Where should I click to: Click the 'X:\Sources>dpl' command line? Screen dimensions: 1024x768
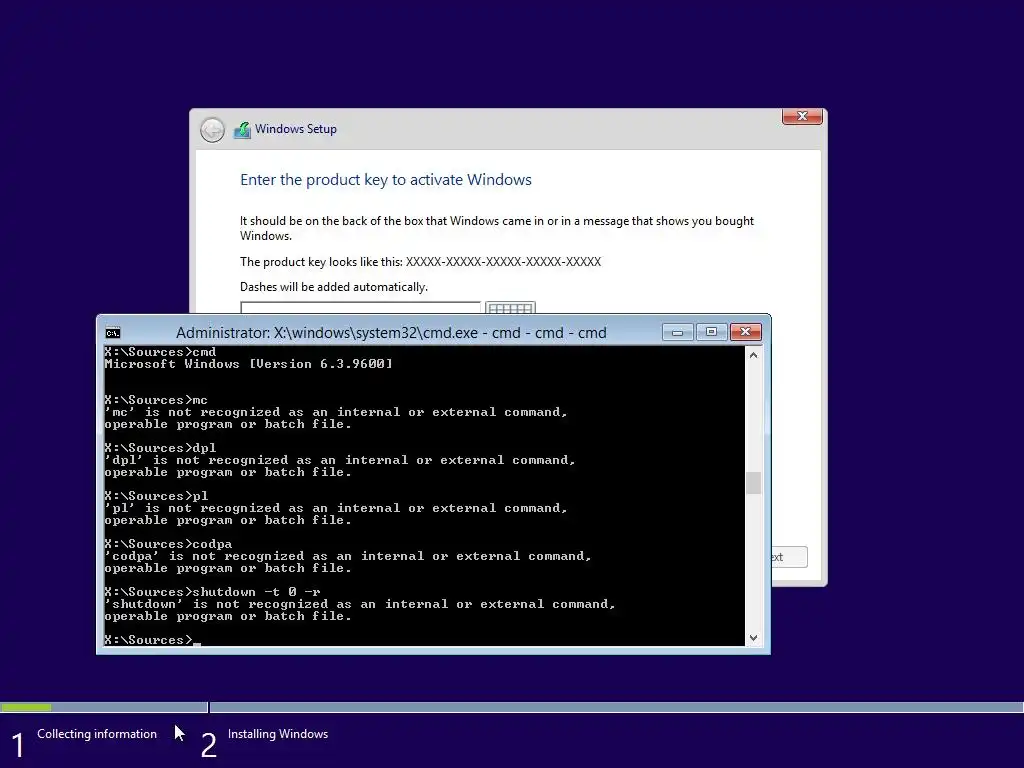160,447
